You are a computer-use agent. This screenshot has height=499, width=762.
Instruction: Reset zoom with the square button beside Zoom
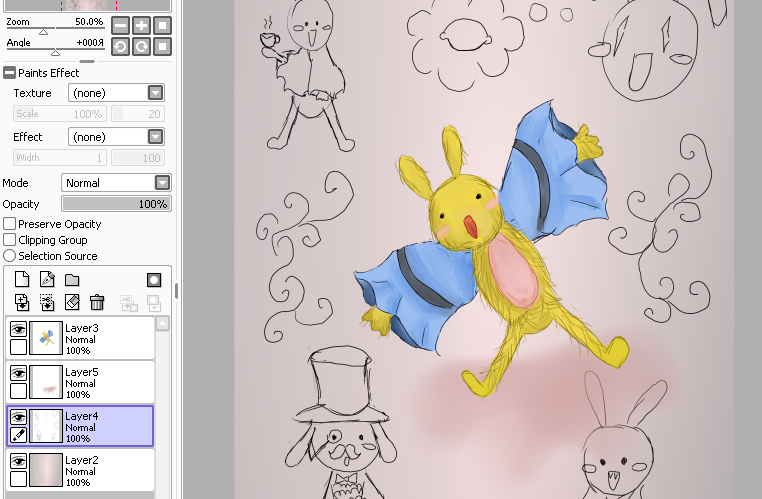tap(162, 25)
